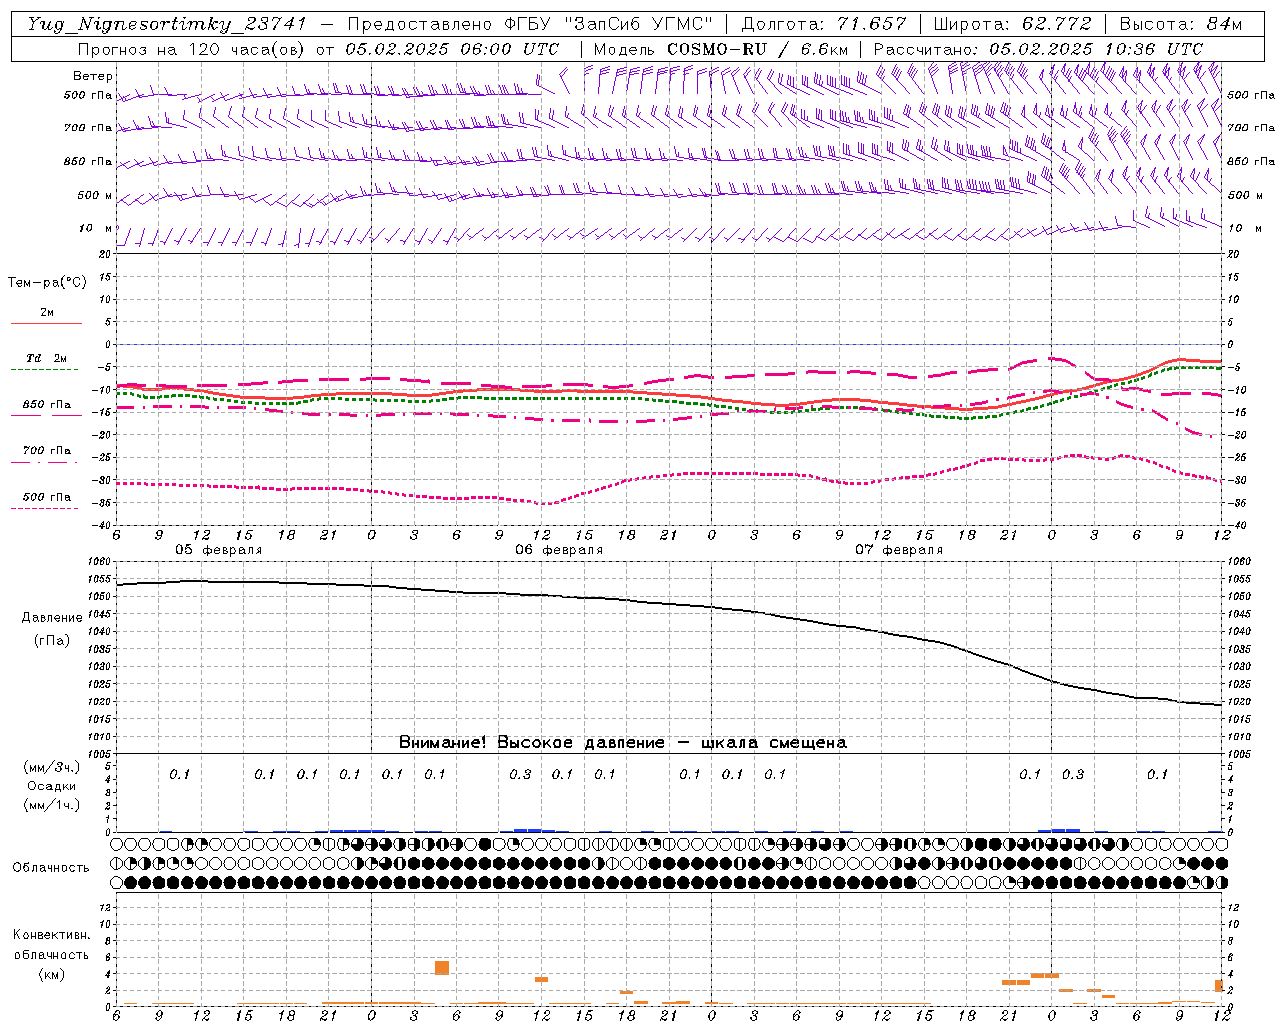
Task: Click the 'Конвективн.' convective cloud label
Action: [x=51, y=935]
